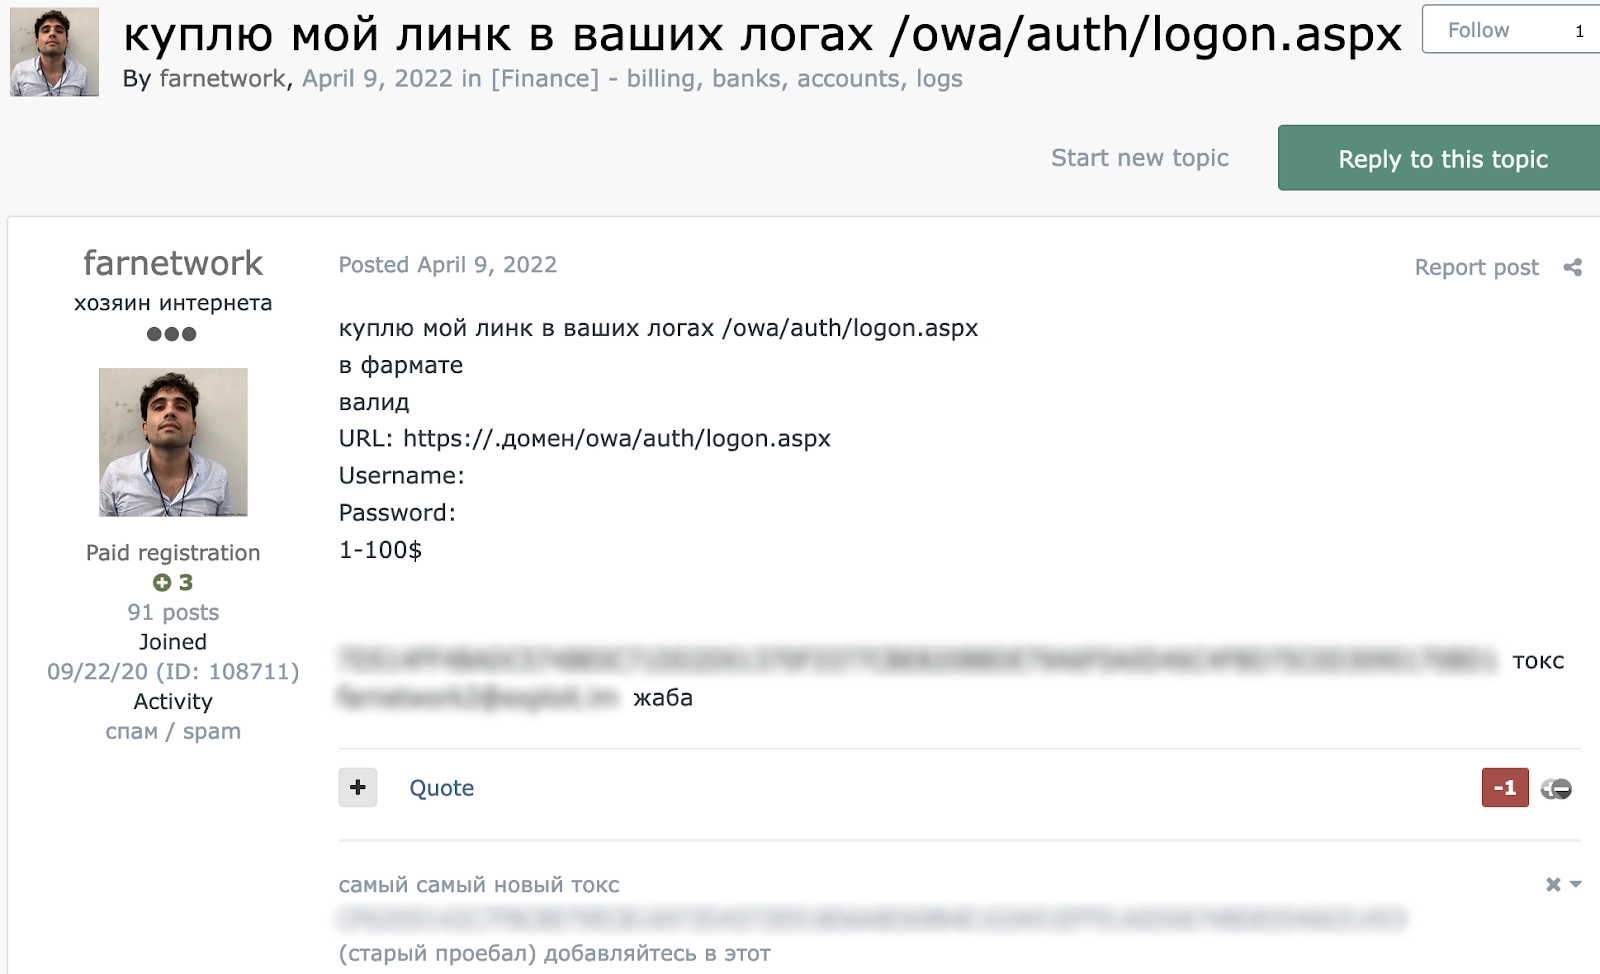Screen dimensions: 1600x974
Task: Open спам / spam activity page
Action: click(173, 731)
